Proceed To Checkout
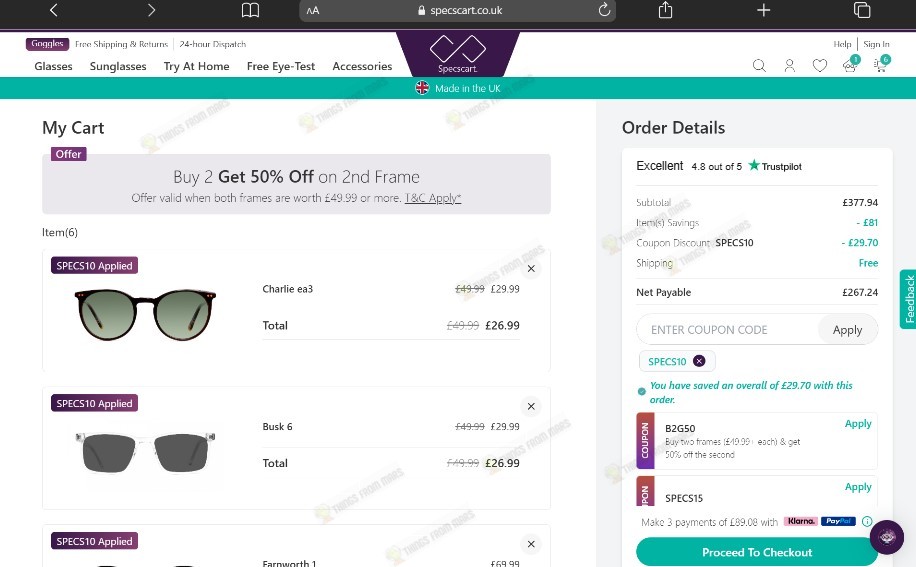 [x=757, y=552]
